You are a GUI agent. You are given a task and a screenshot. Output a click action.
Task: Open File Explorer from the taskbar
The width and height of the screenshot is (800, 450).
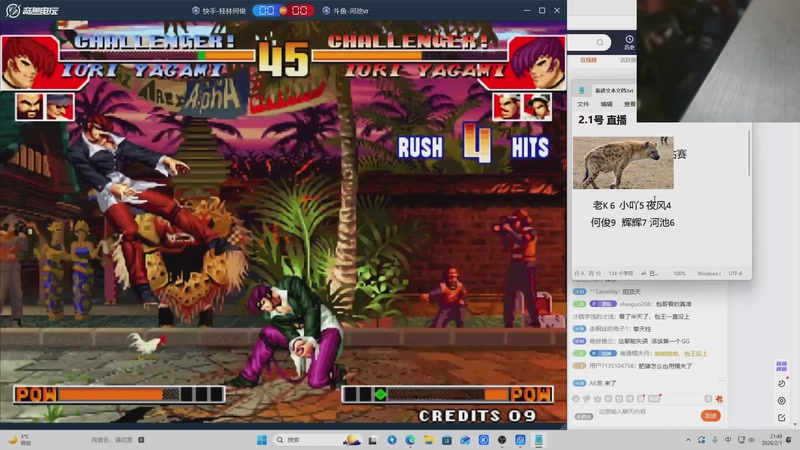pos(429,440)
